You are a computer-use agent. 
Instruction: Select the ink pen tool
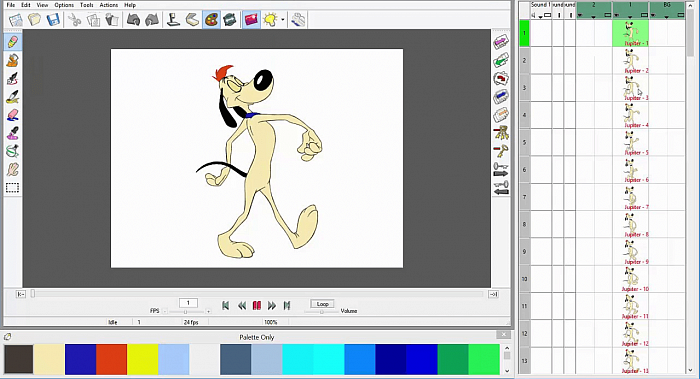[x=12, y=79]
